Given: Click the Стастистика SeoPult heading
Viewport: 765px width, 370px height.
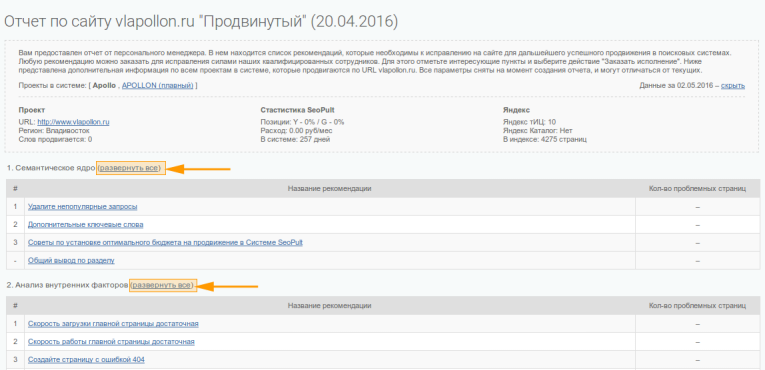Looking at the screenshot, I should click(x=298, y=110).
